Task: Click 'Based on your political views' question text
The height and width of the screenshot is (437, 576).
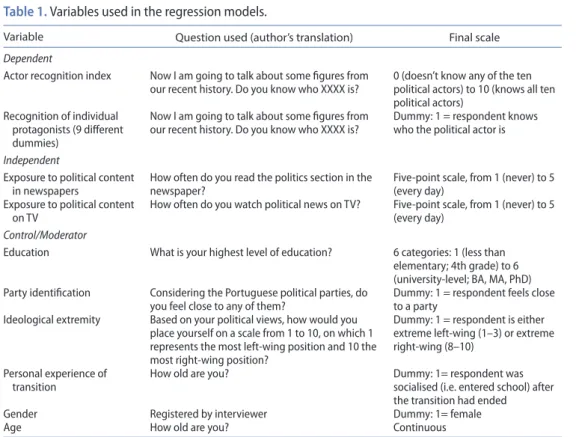Action: (263, 340)
